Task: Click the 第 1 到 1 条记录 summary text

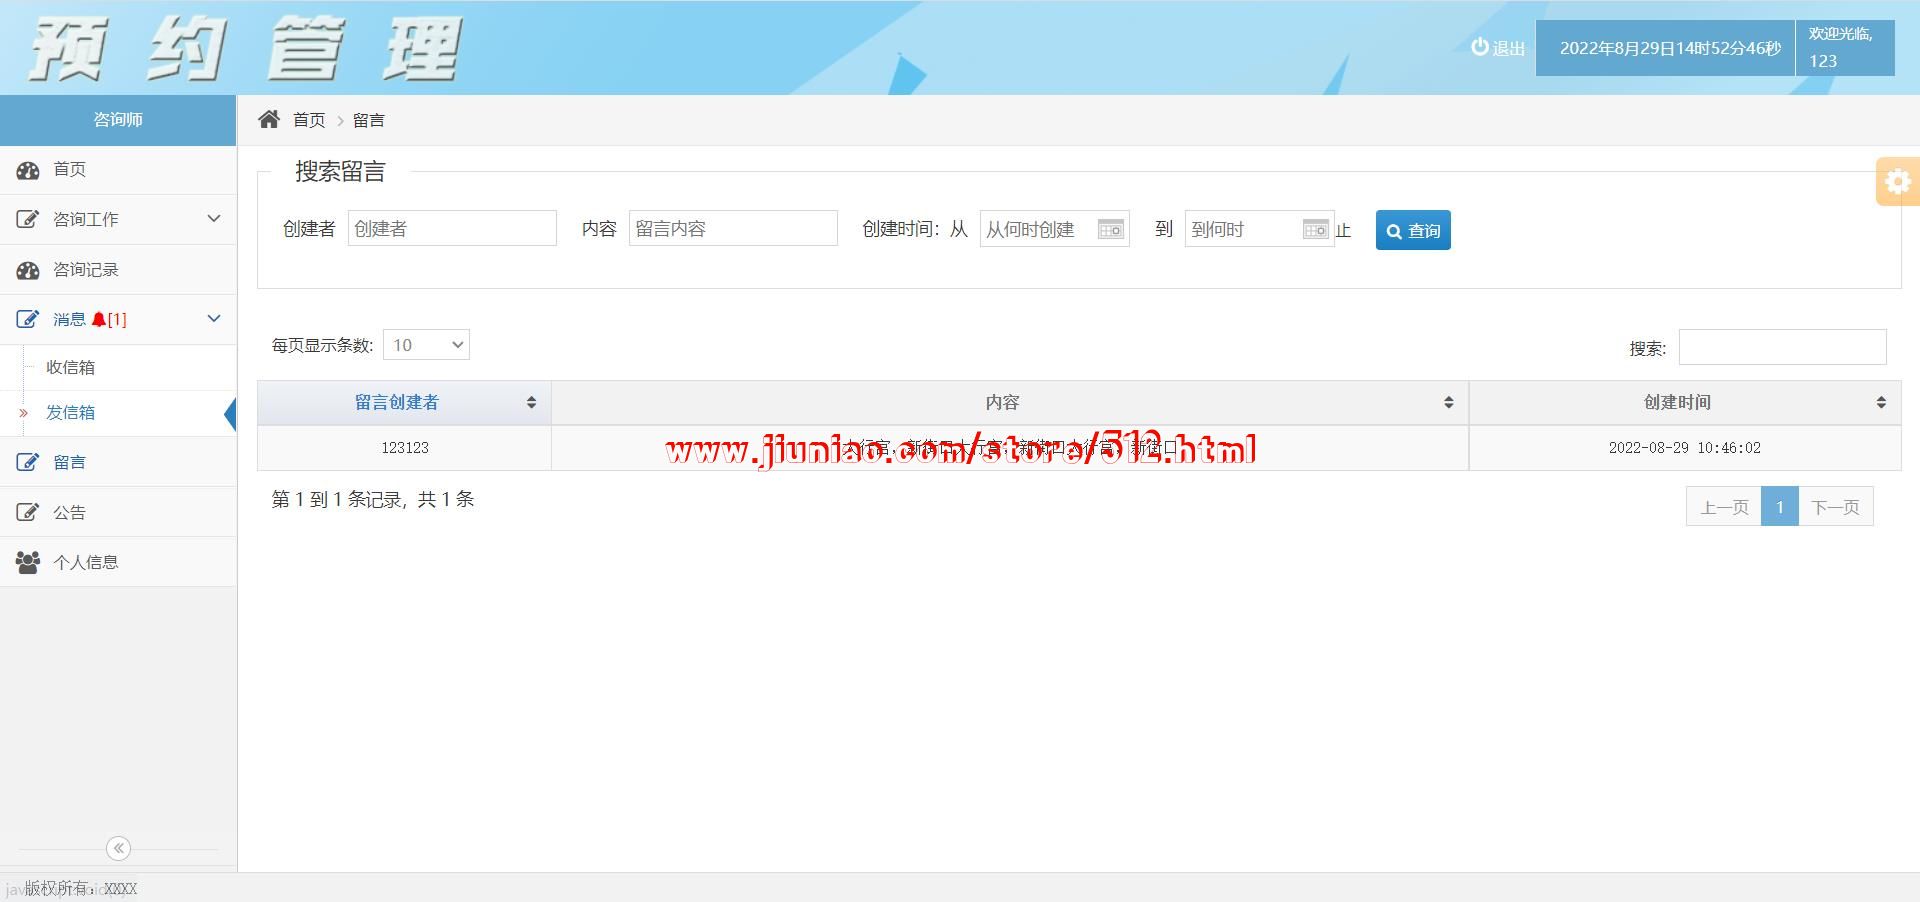Action: (373, 499)
